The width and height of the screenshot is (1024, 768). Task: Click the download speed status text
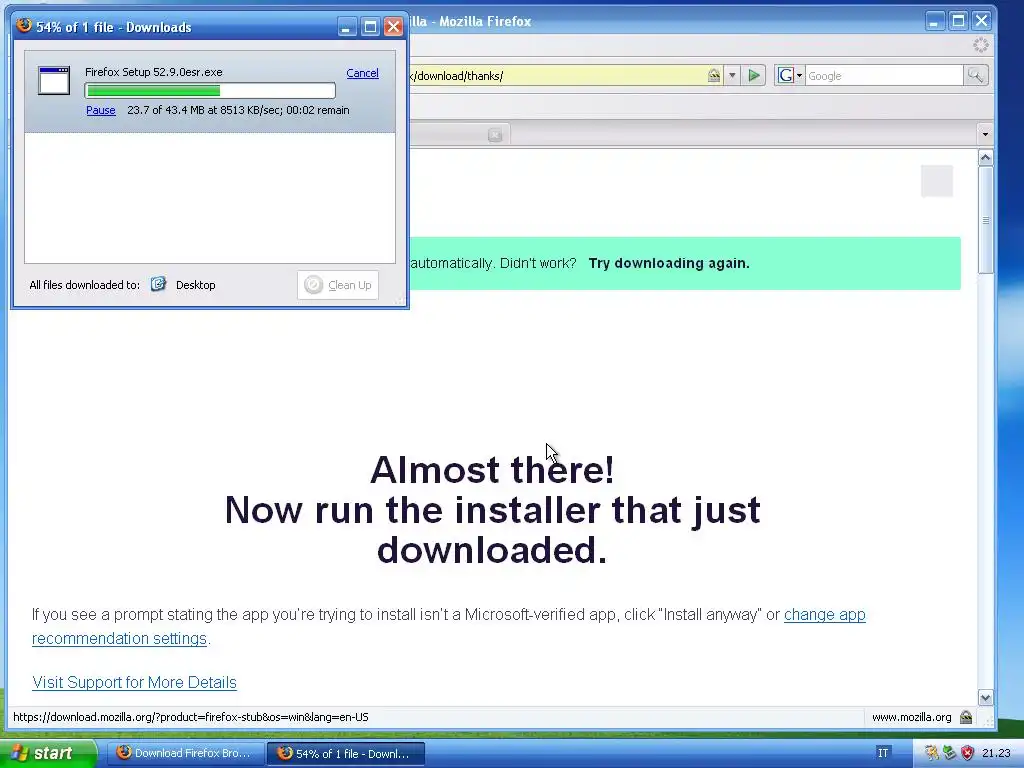(238, 110)
